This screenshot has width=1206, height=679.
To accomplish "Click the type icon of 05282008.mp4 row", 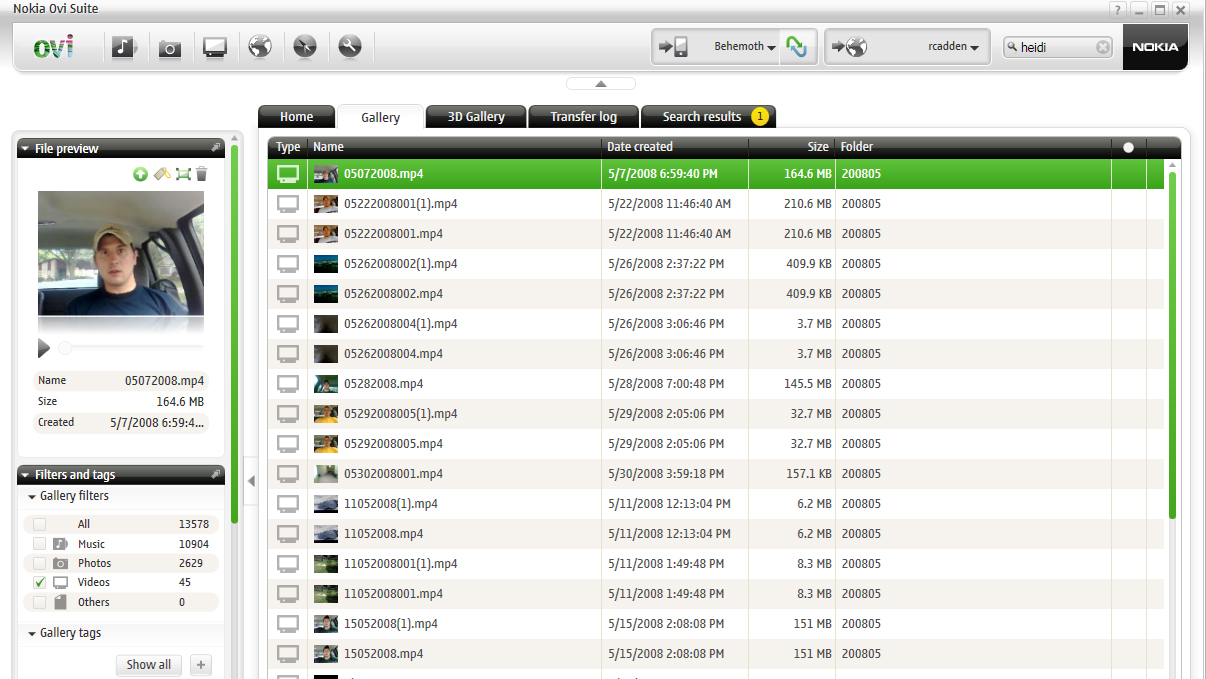I will tap(288, 384).
